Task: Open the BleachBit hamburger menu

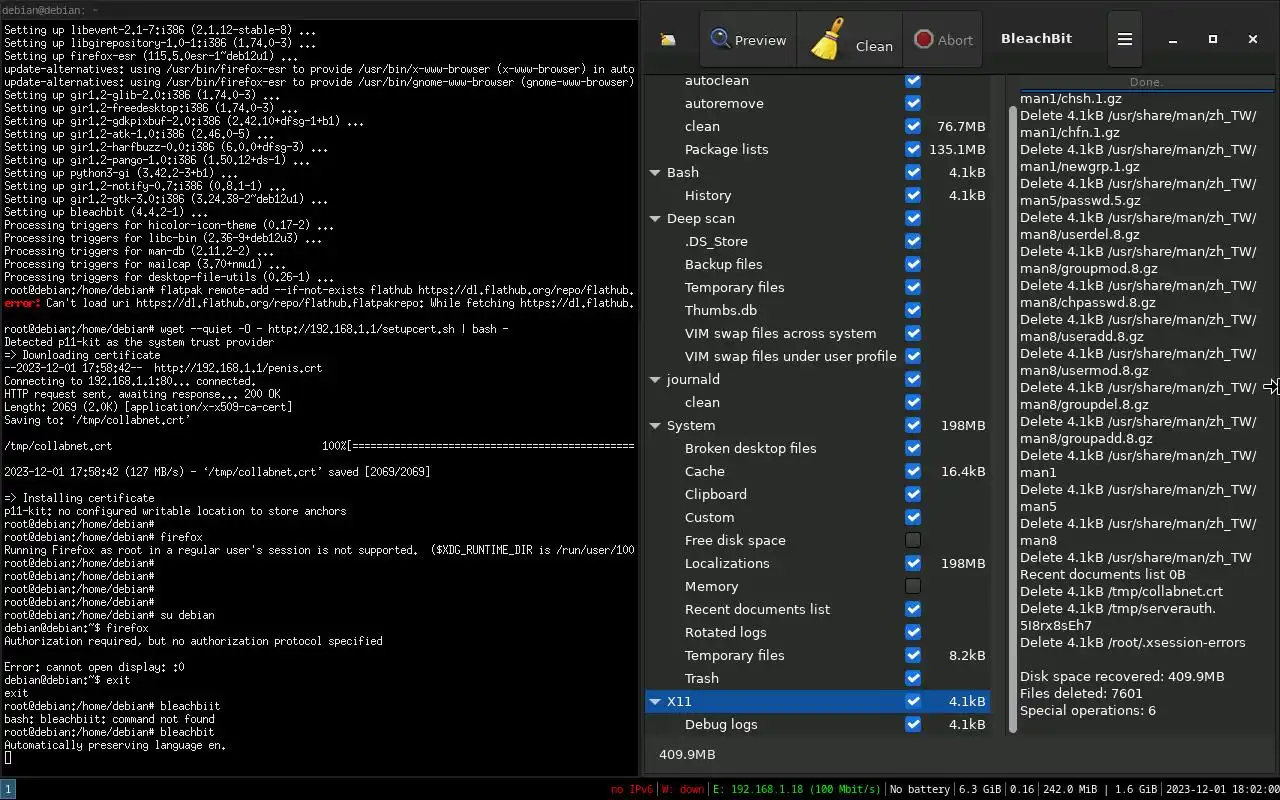Action: pyautogui.click(x=1125, y=39)
